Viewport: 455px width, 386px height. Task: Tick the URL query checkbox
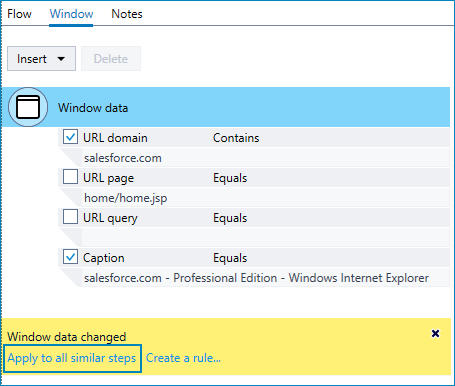(70, 217)
